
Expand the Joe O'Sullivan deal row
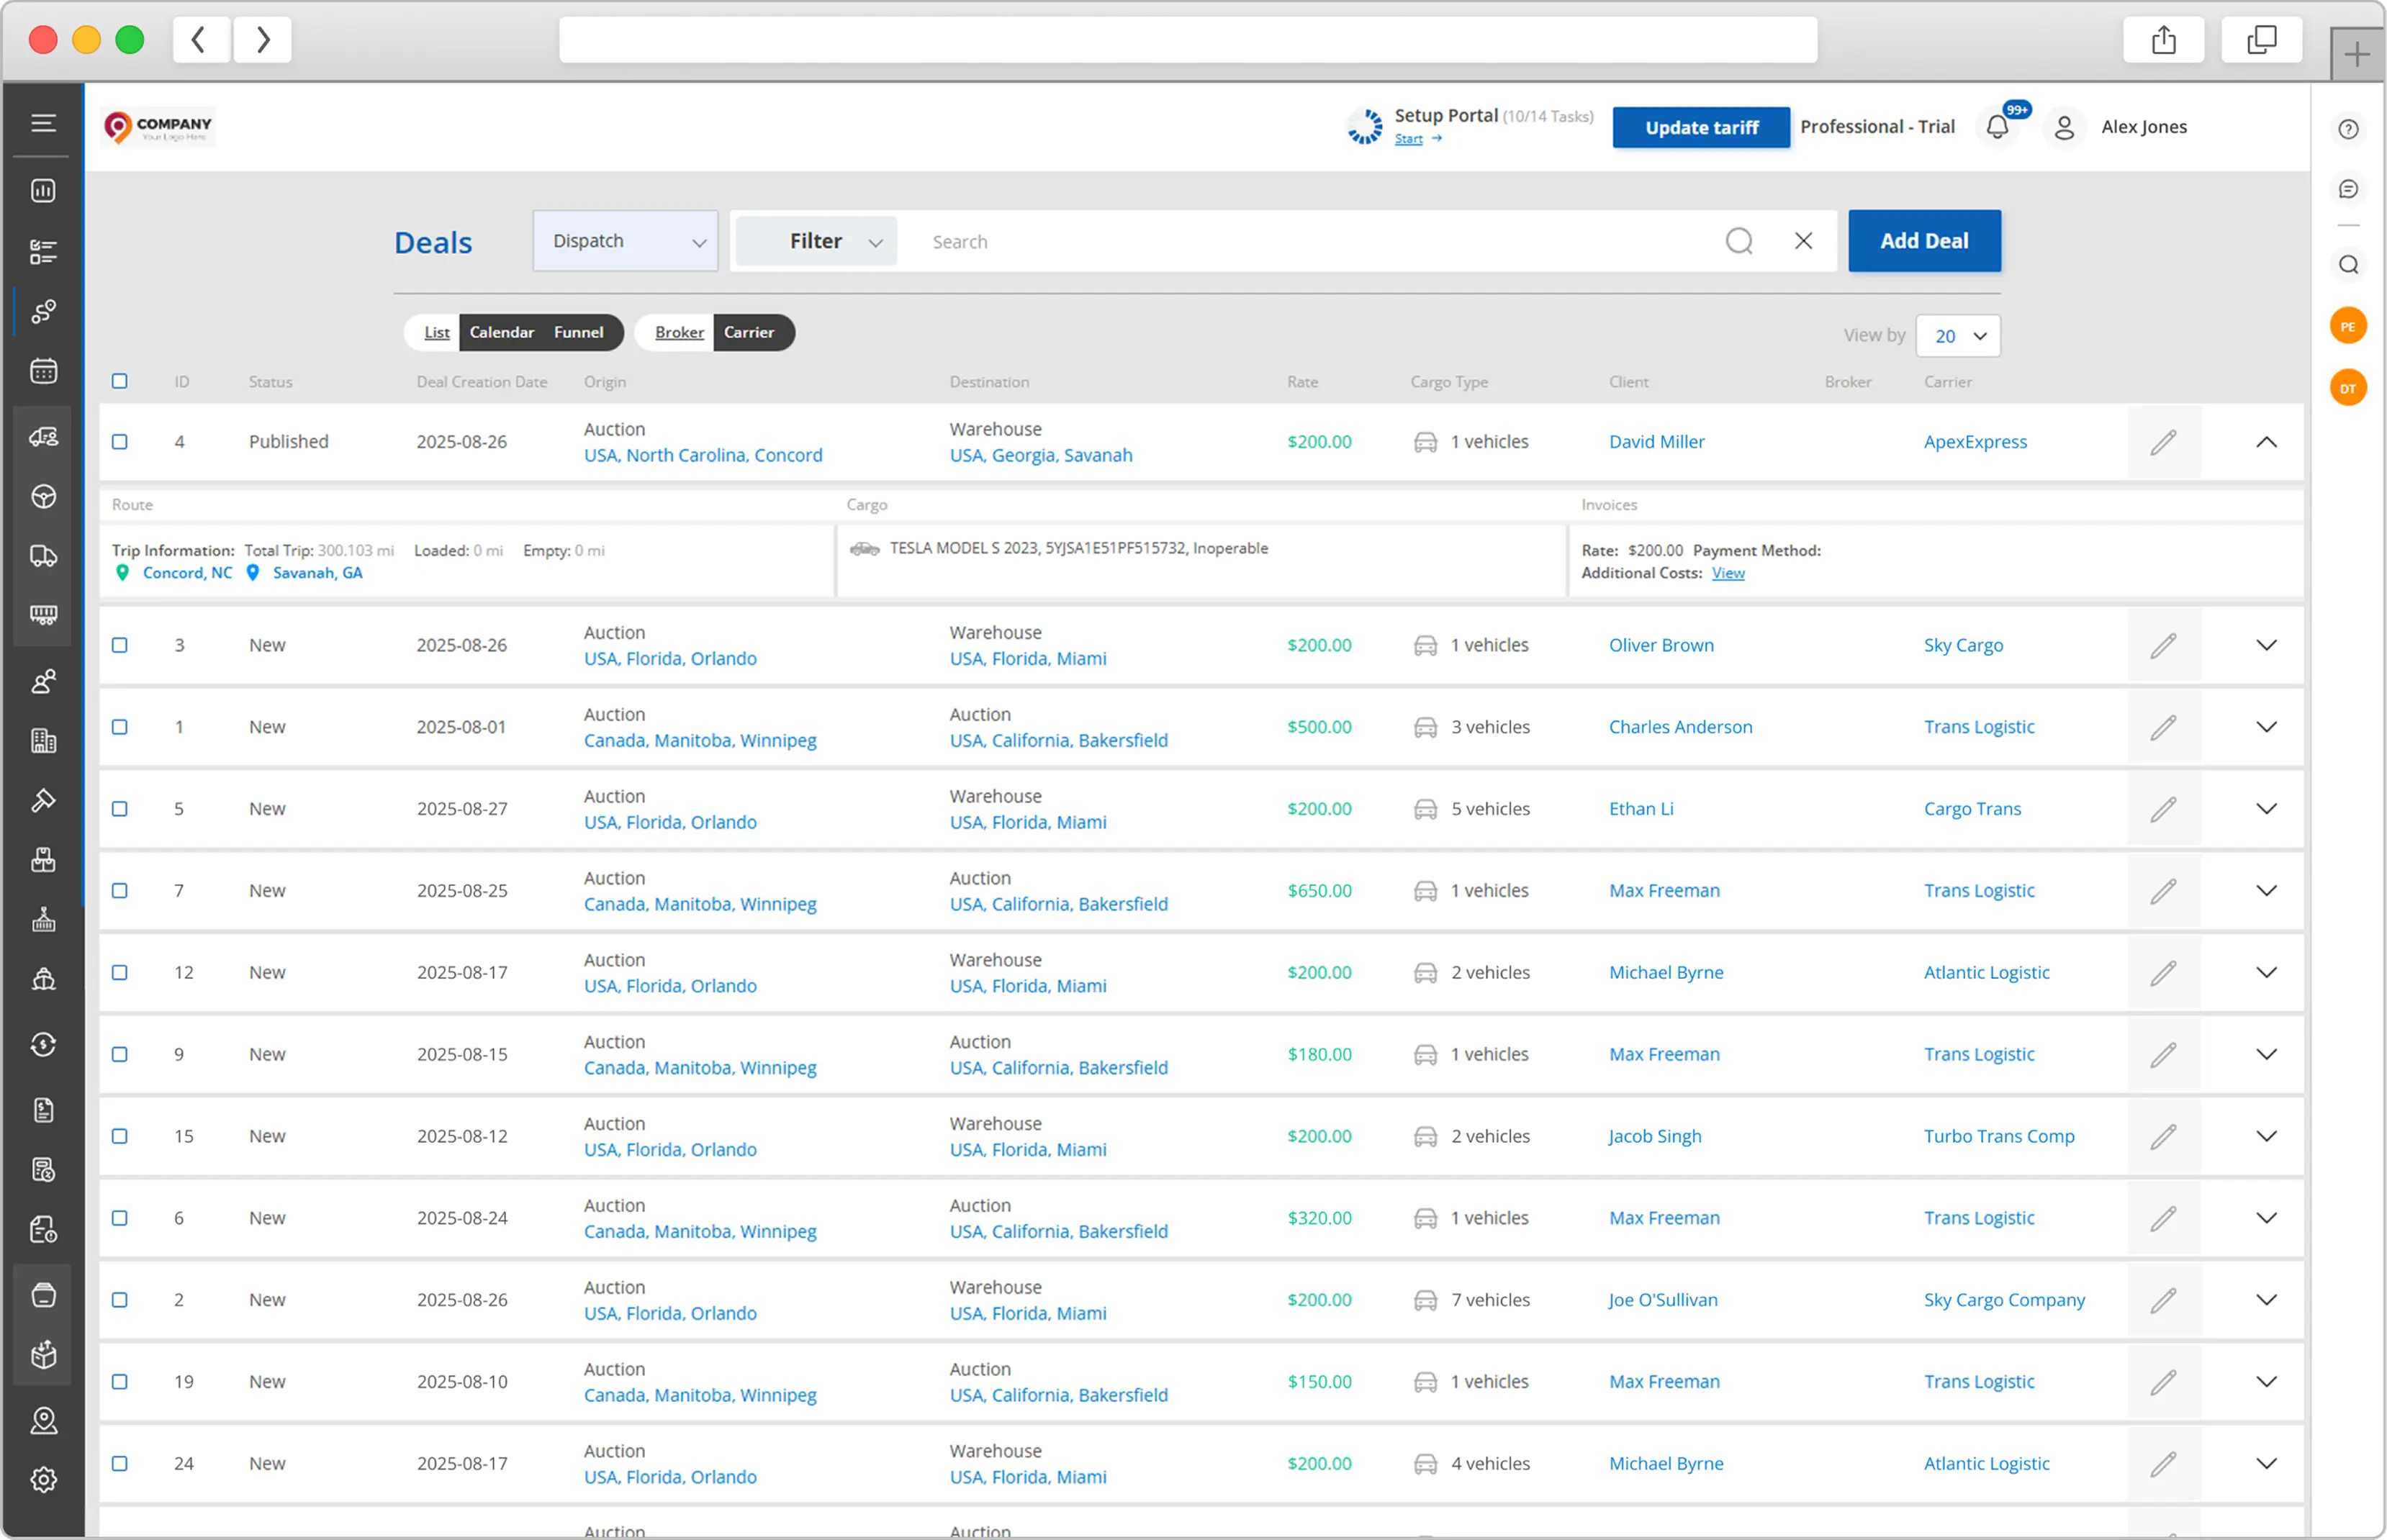click(x=2266, y=1300)
